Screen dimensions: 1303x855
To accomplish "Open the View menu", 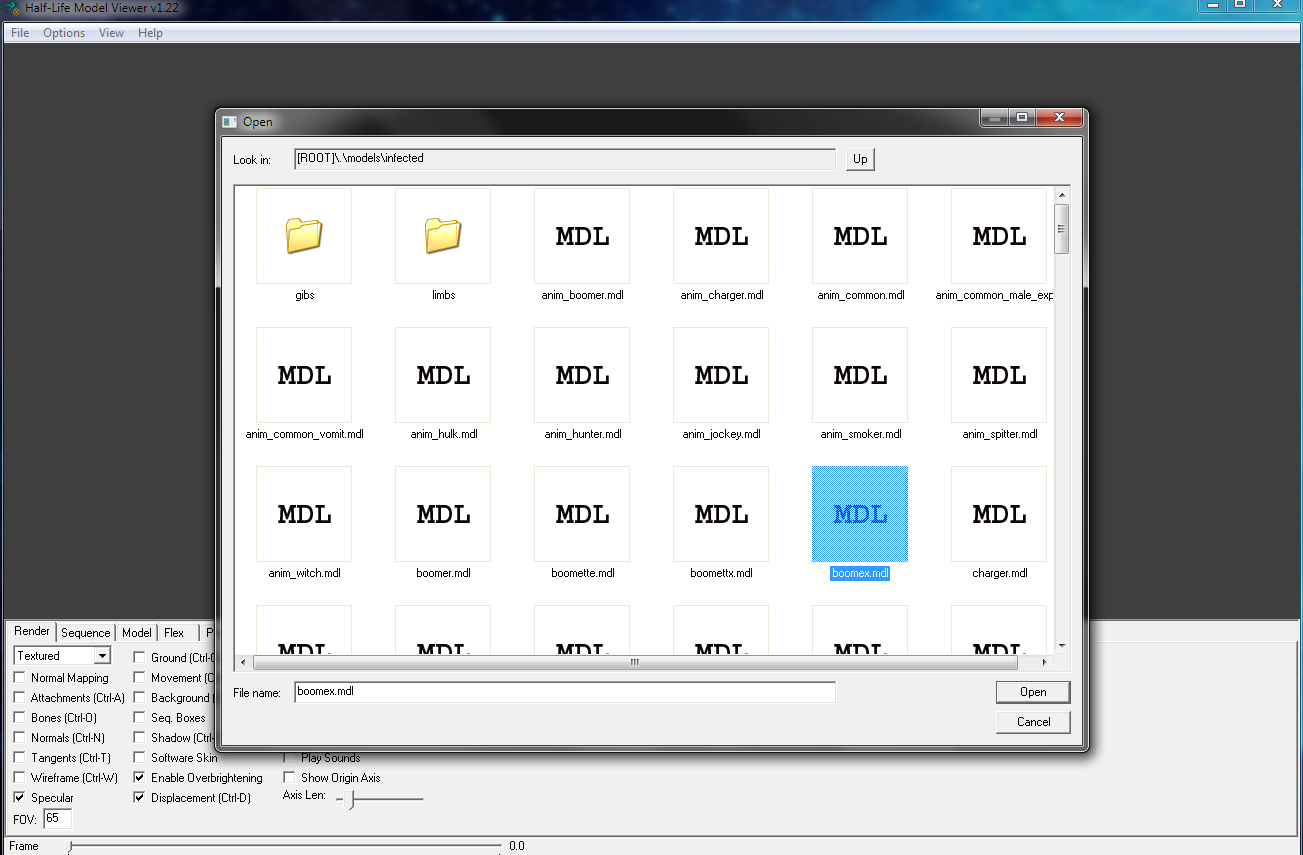I will click(111, 33).
